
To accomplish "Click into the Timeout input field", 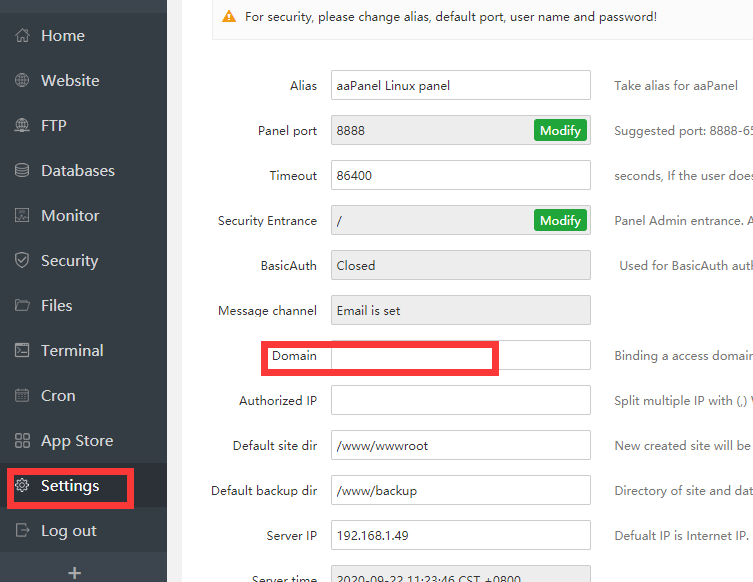I will (x=460, y=176).
